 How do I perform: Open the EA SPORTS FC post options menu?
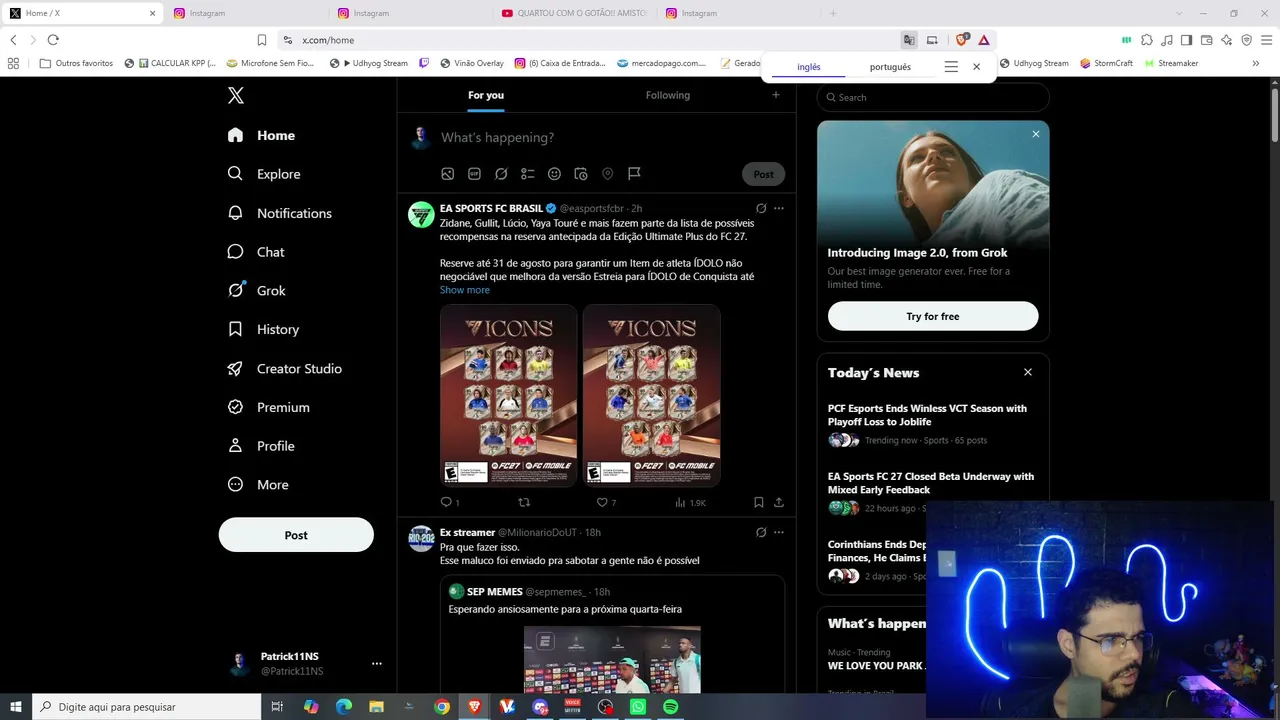click(x=779, y=209)
